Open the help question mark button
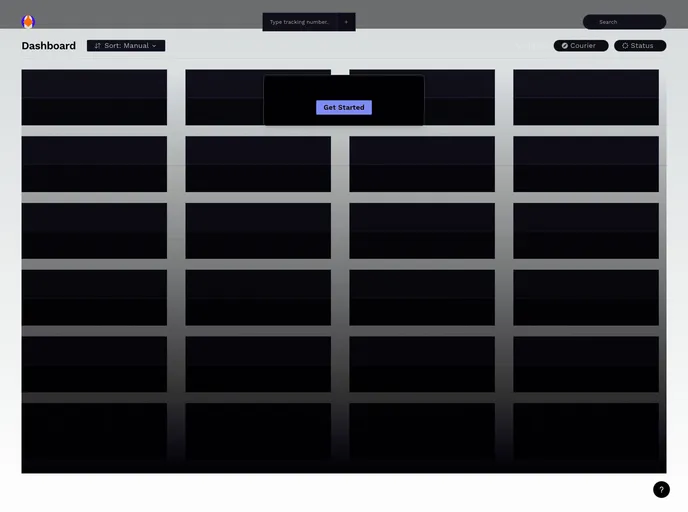This screenshot has width=688, height=512. coord(661,489)
